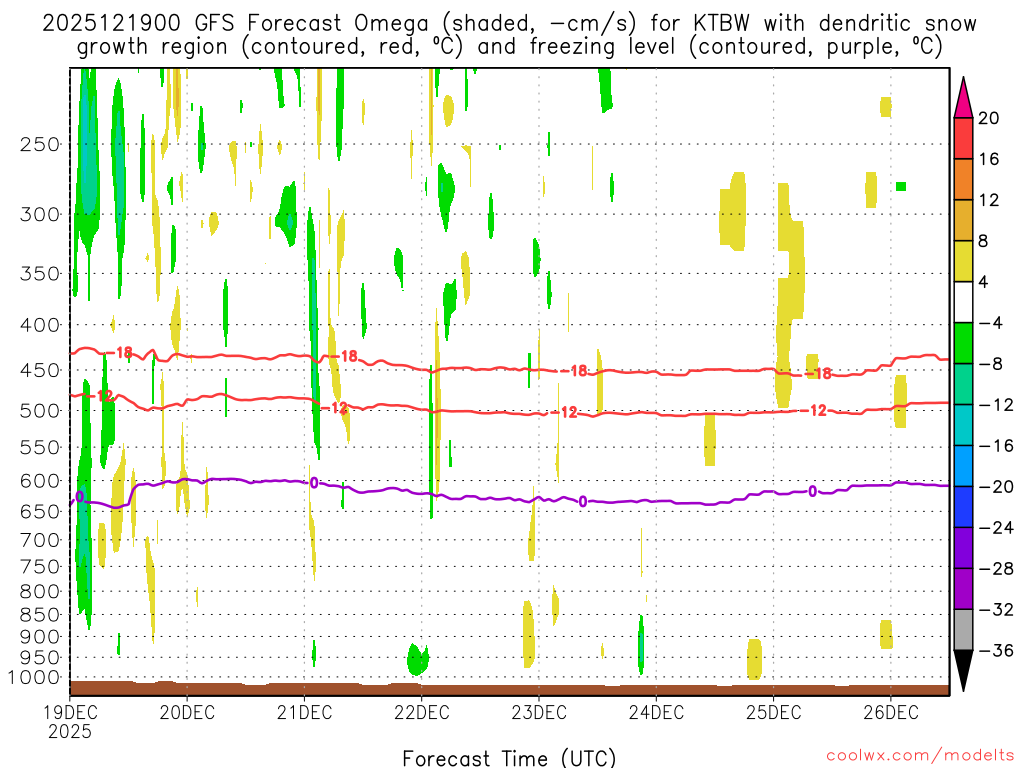Select the yellow 4 to 8 colorbar swatch
This screenshot has width=1024, height=768.
click(x=963, y=262)
